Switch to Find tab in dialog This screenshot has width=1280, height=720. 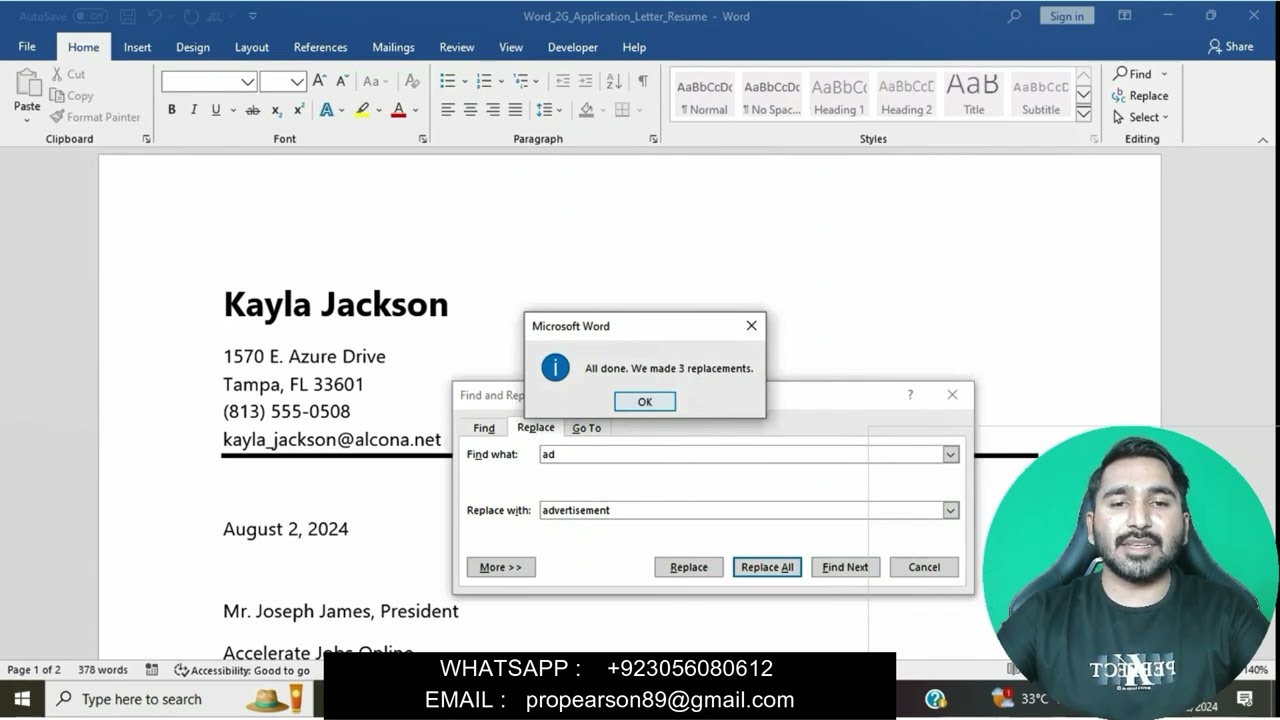(x=484, y=428)
